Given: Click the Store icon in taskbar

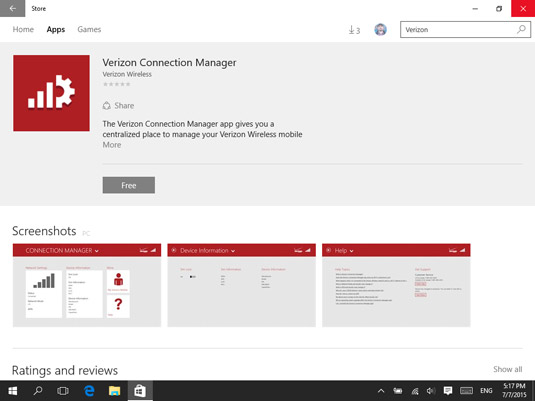Looking at the screenshot, I should [140, 391].
